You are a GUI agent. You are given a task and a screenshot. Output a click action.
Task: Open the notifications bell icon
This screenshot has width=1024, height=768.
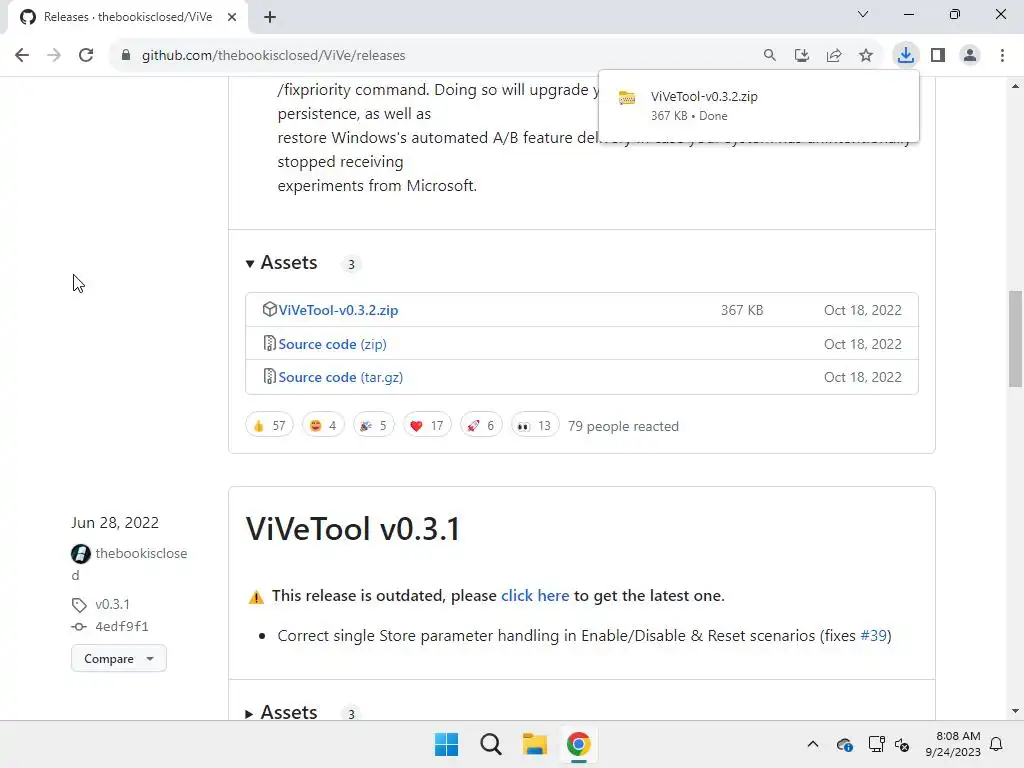(996, 744)
